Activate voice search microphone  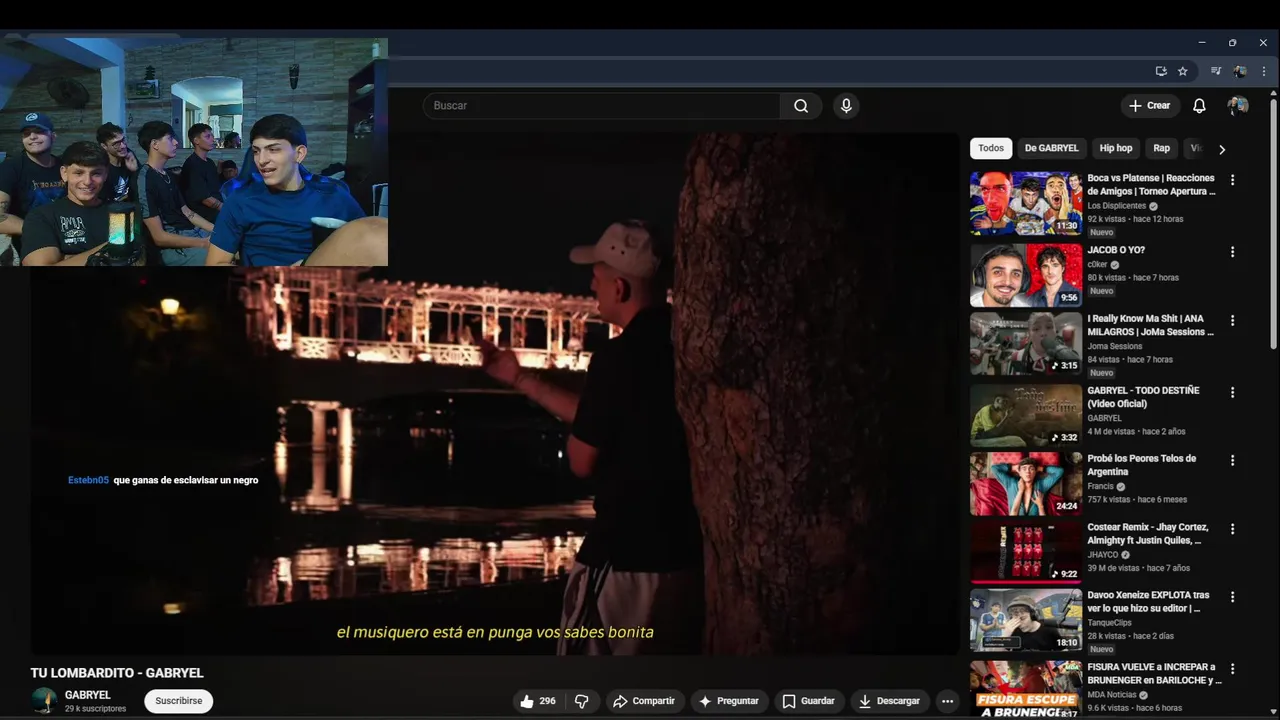[x=846, y=106]
